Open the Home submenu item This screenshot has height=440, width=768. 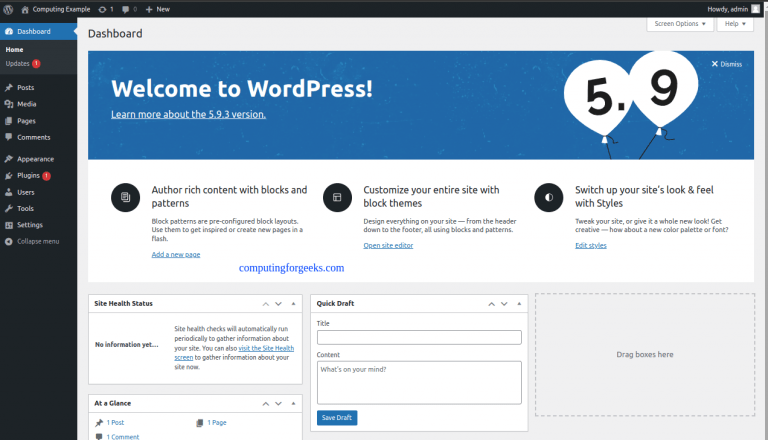[x=14, y=49]
